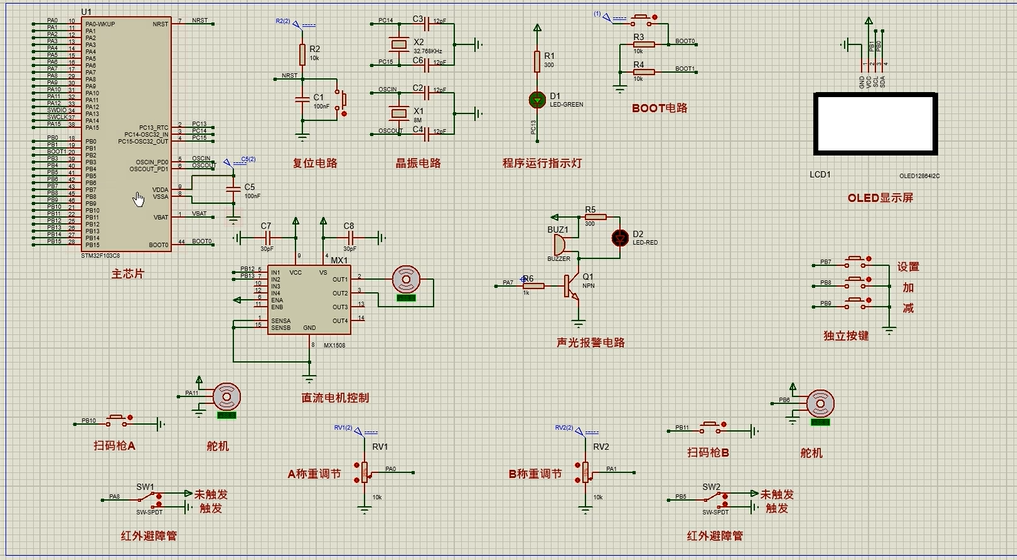Push the reset button next to C1
This screenshot has height=560, width=1017.
[342, 99]
